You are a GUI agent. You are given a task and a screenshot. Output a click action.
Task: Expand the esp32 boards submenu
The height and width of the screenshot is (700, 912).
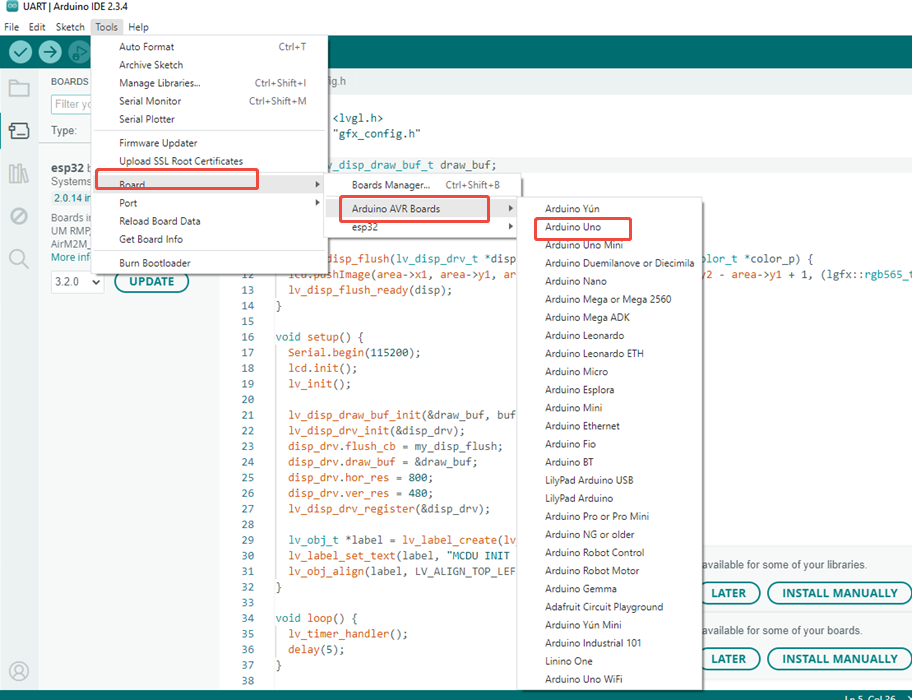pyautogui.click(x=422, y=227)
